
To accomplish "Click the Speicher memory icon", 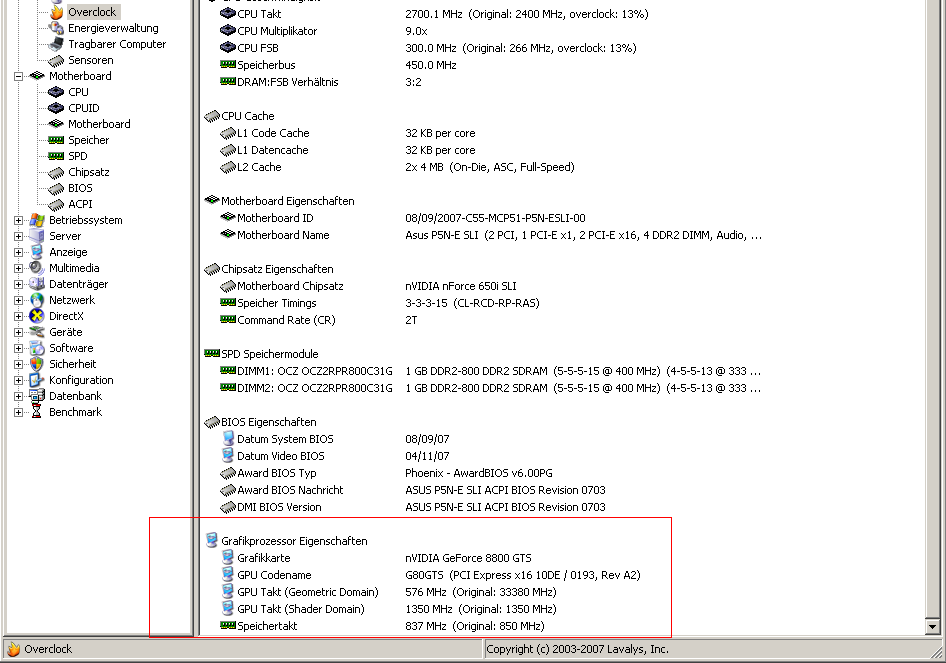I will [56, 140].
